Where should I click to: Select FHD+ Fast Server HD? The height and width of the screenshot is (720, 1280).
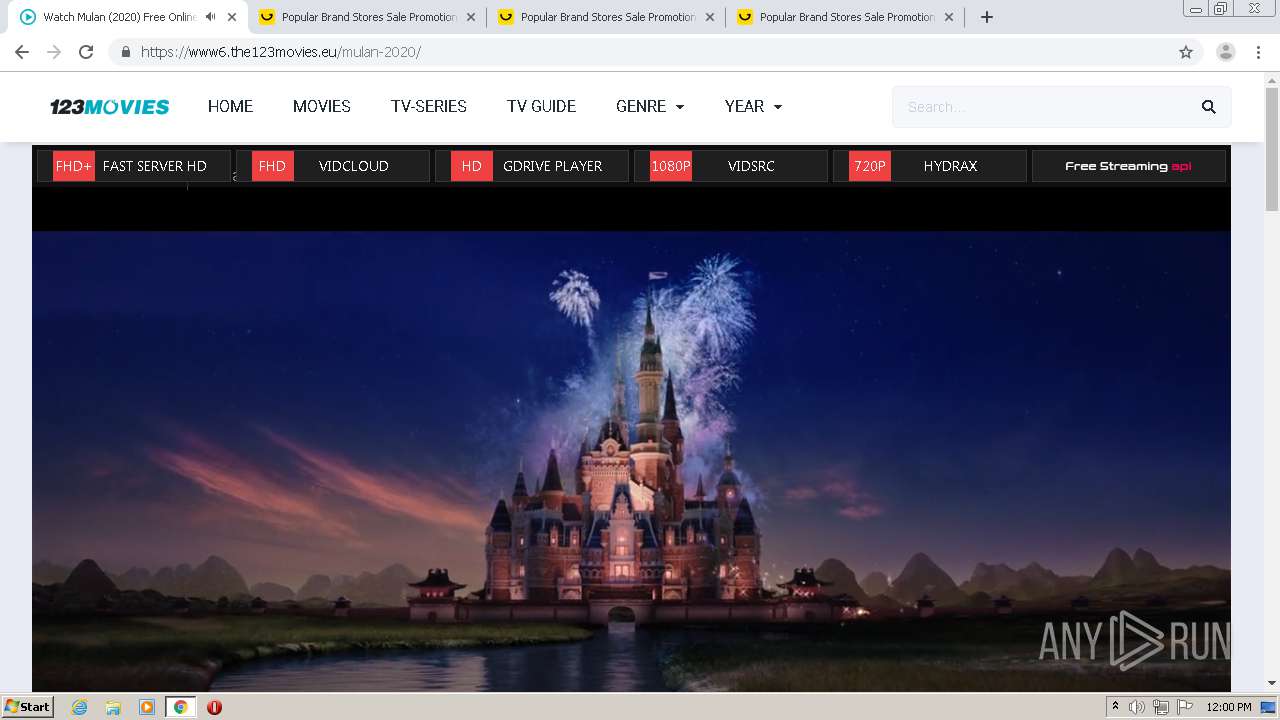[134, 166]
